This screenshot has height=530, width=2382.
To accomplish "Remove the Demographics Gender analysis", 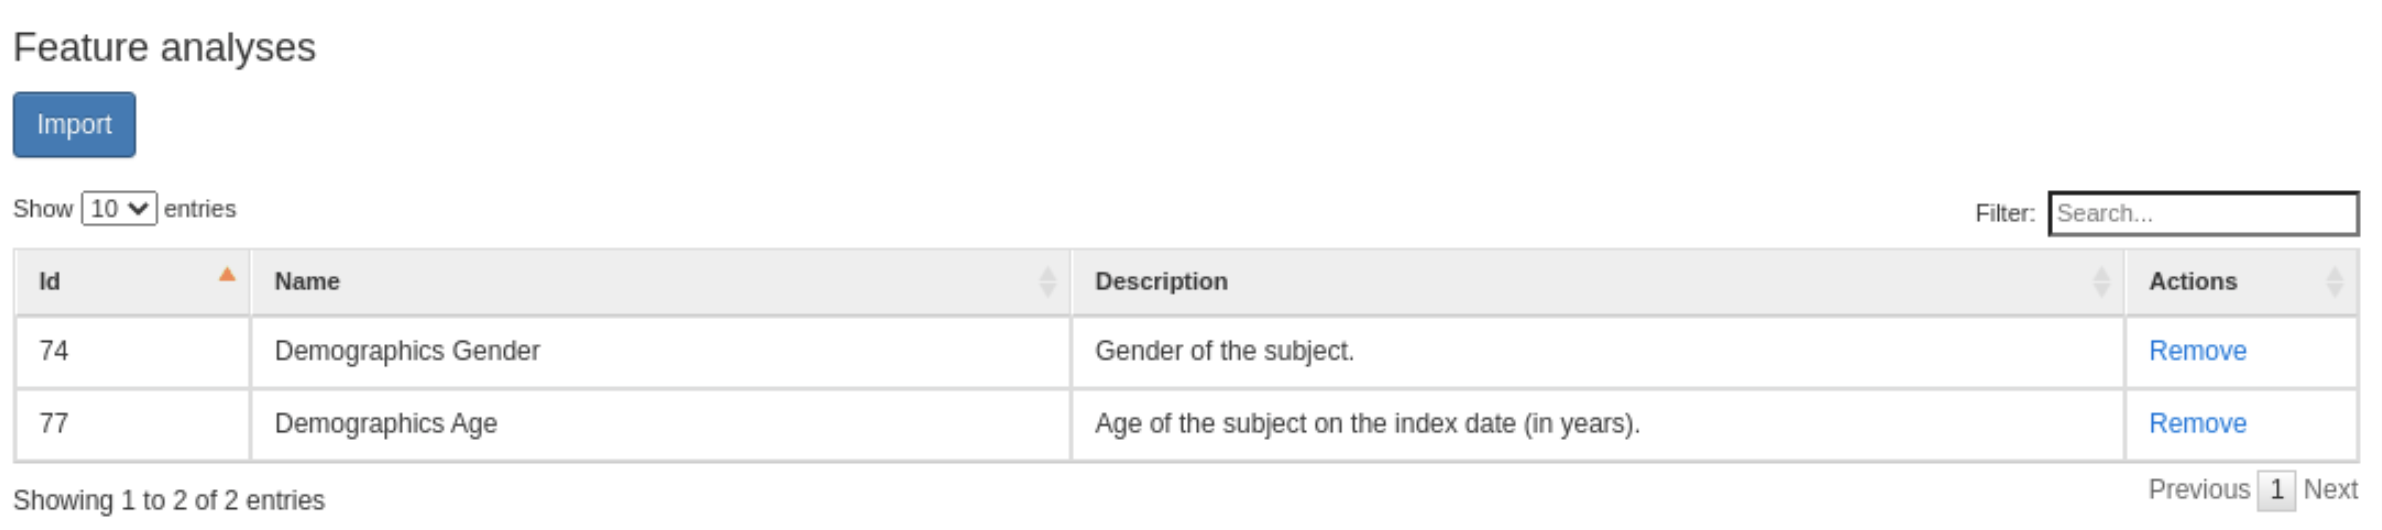I will click(2197, 351).
